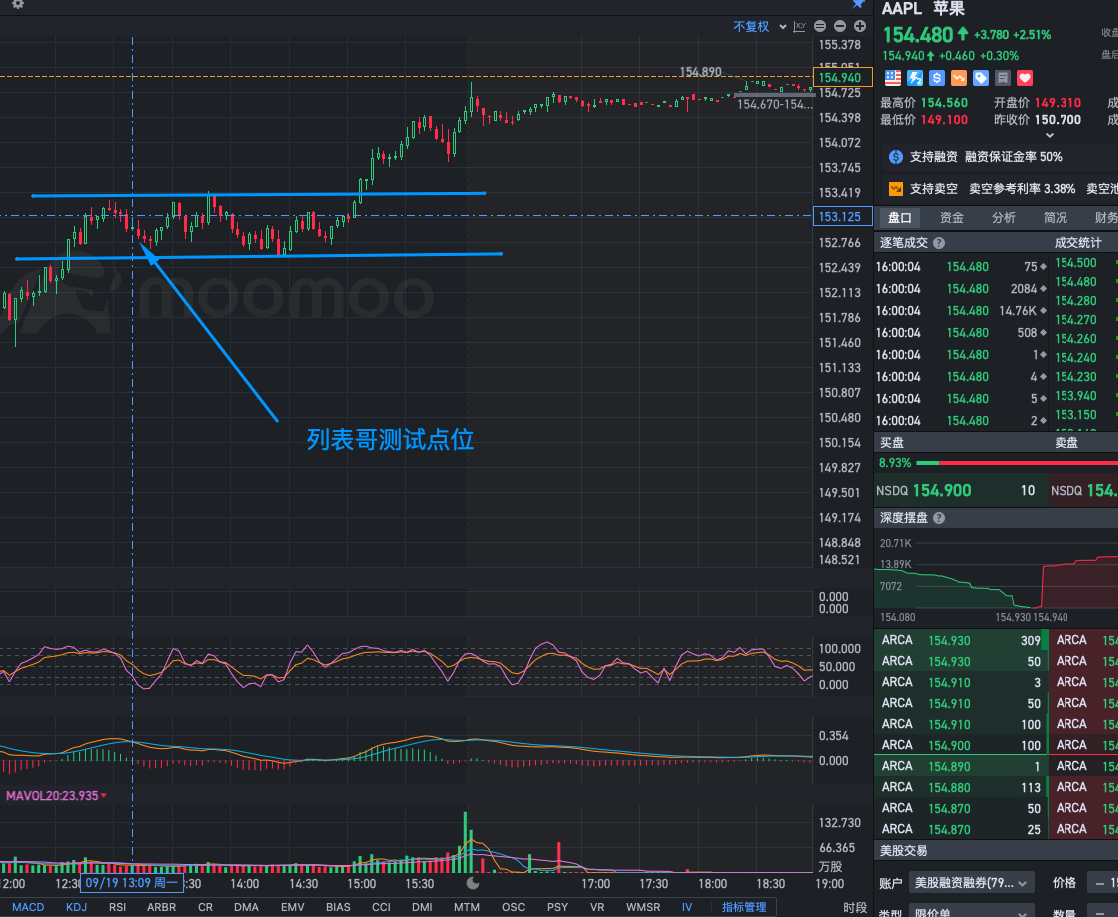
Task: Toggle the KDJ indicator
Action: tap(76, 907)
